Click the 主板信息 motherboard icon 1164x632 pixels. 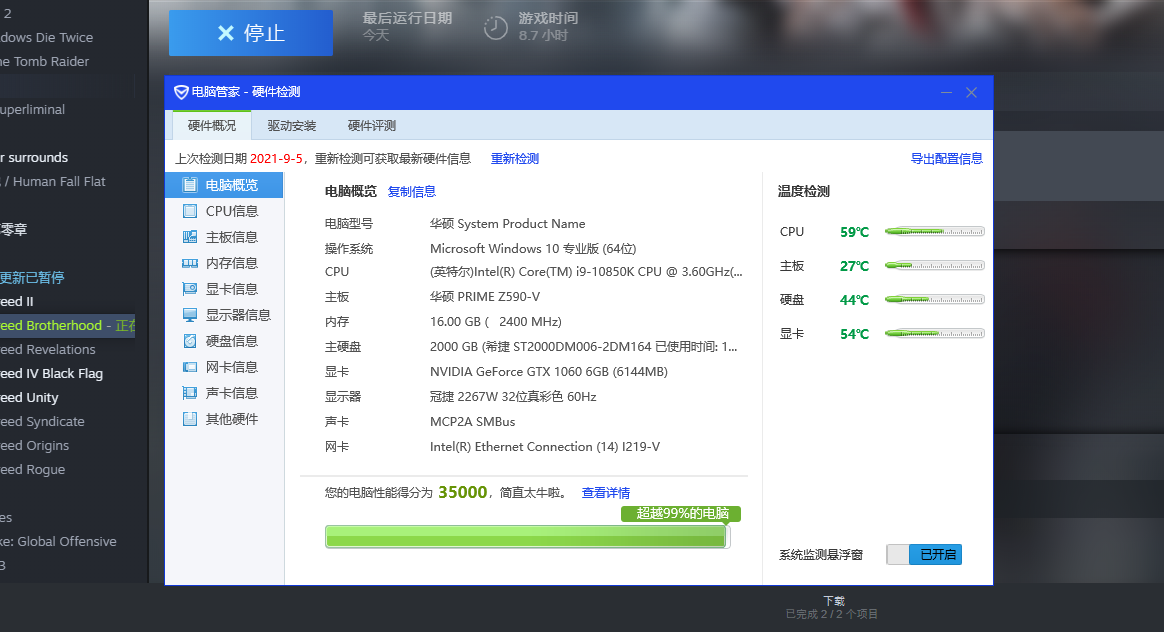point(190,237)
